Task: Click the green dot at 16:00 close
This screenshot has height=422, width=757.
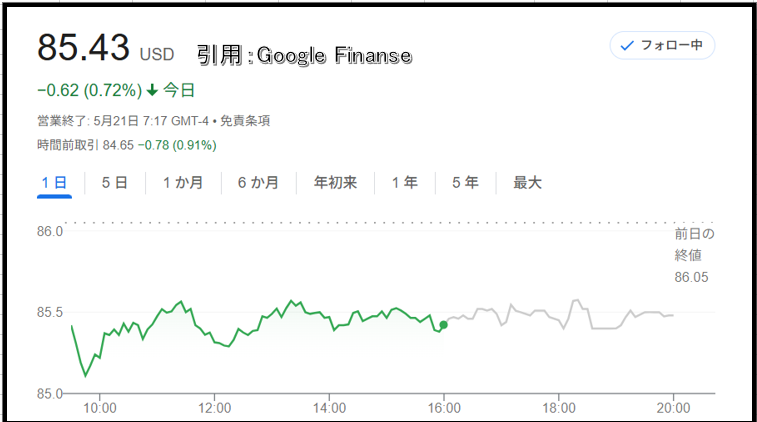Action: pyautogui.click(x=443, y=325)
